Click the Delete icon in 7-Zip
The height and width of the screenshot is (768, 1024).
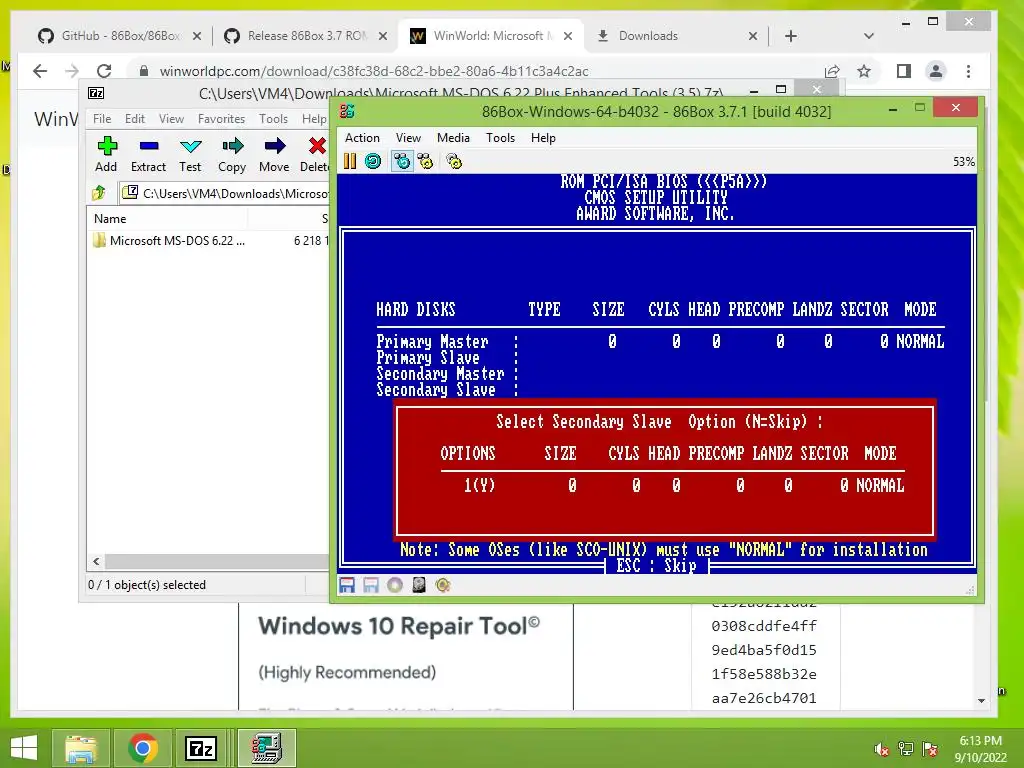[x=315, y=155]
